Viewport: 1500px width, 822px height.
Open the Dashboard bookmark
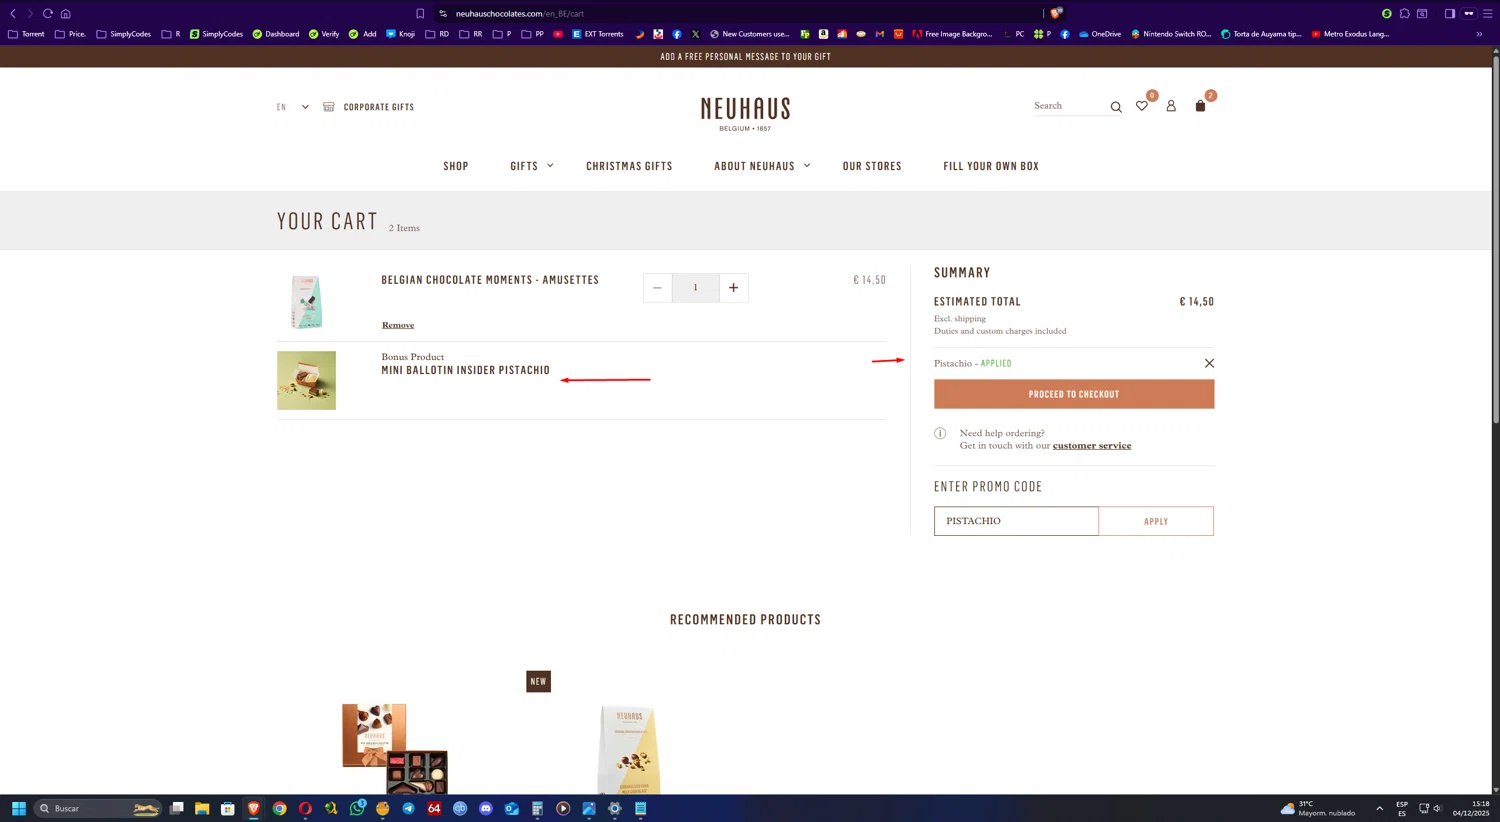276,34
